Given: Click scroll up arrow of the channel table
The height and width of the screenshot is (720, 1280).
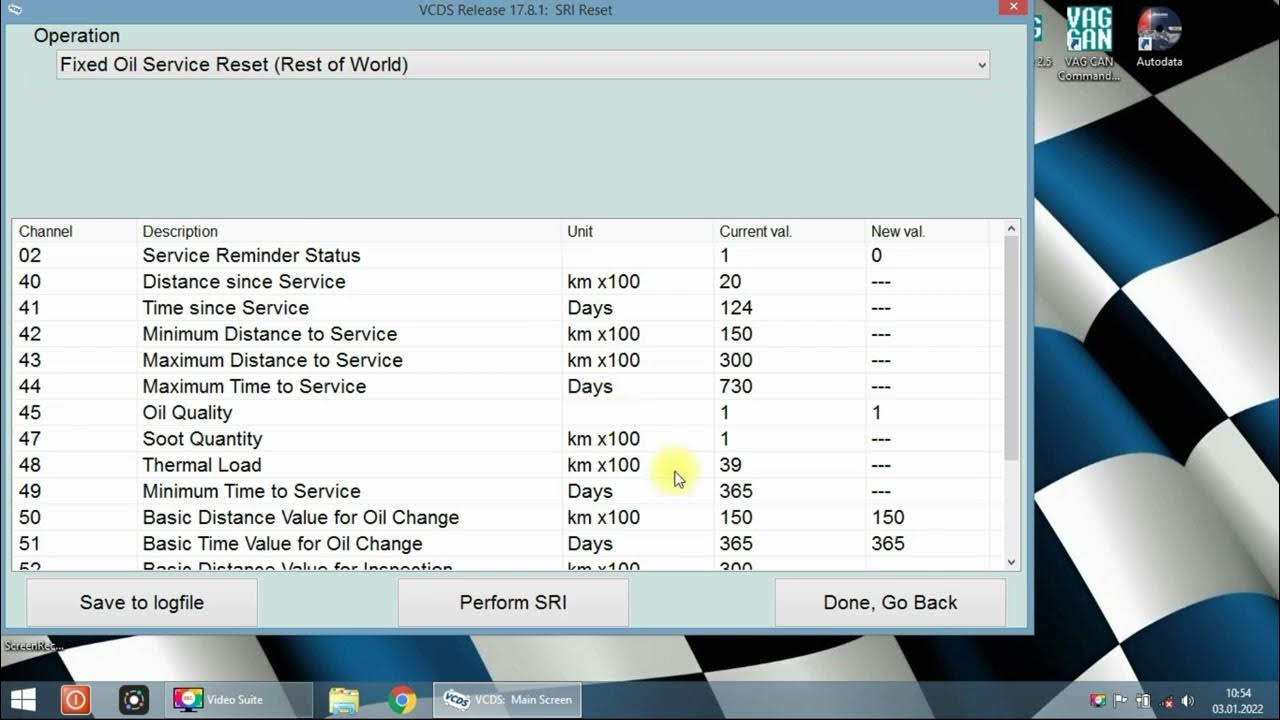Looking at the screenshot, I should point(1011,229).
